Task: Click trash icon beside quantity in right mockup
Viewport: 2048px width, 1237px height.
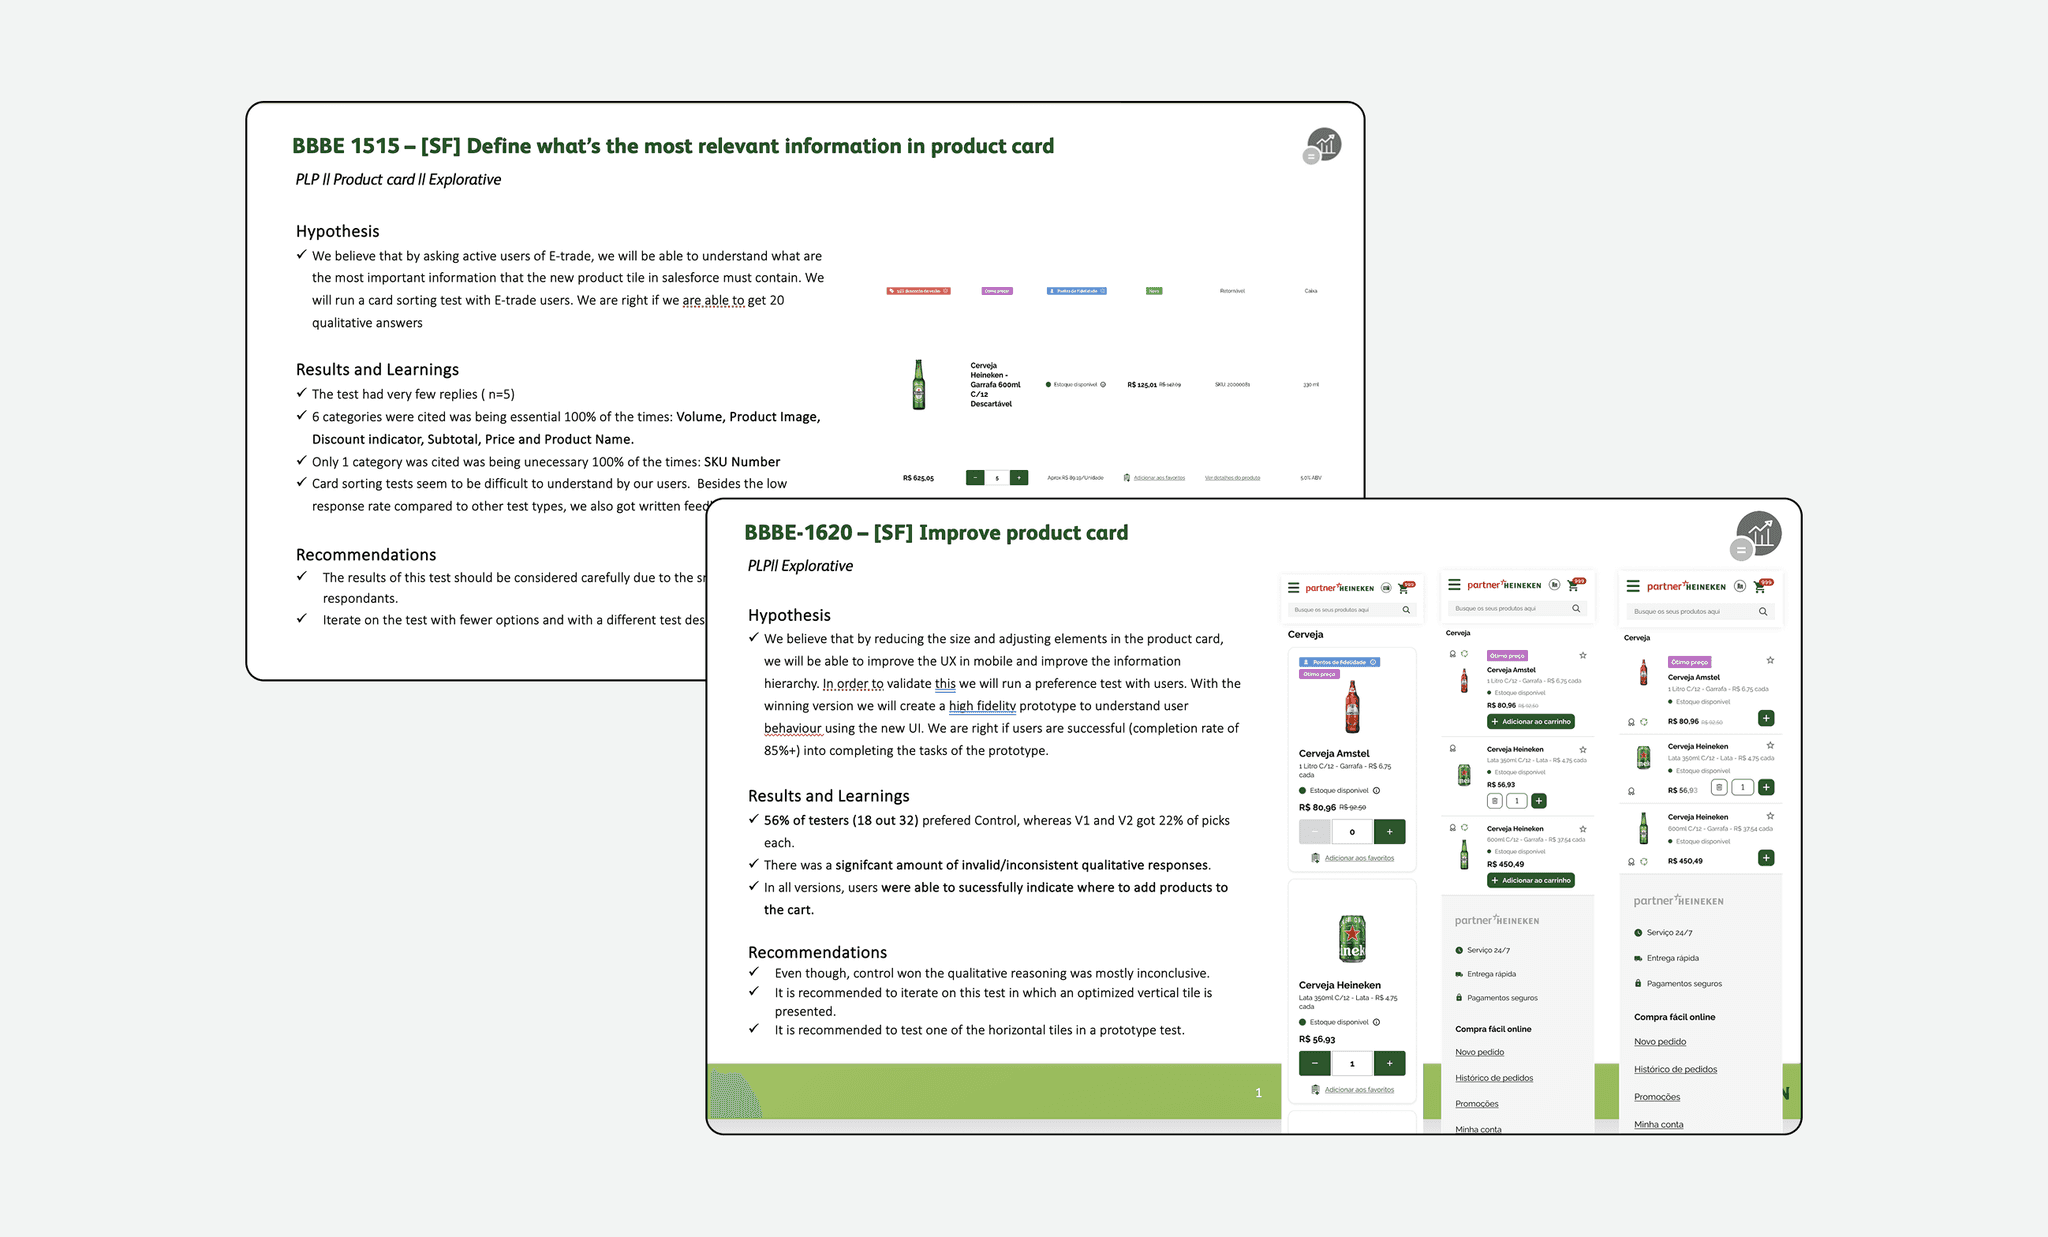Action: [1718, 787]
